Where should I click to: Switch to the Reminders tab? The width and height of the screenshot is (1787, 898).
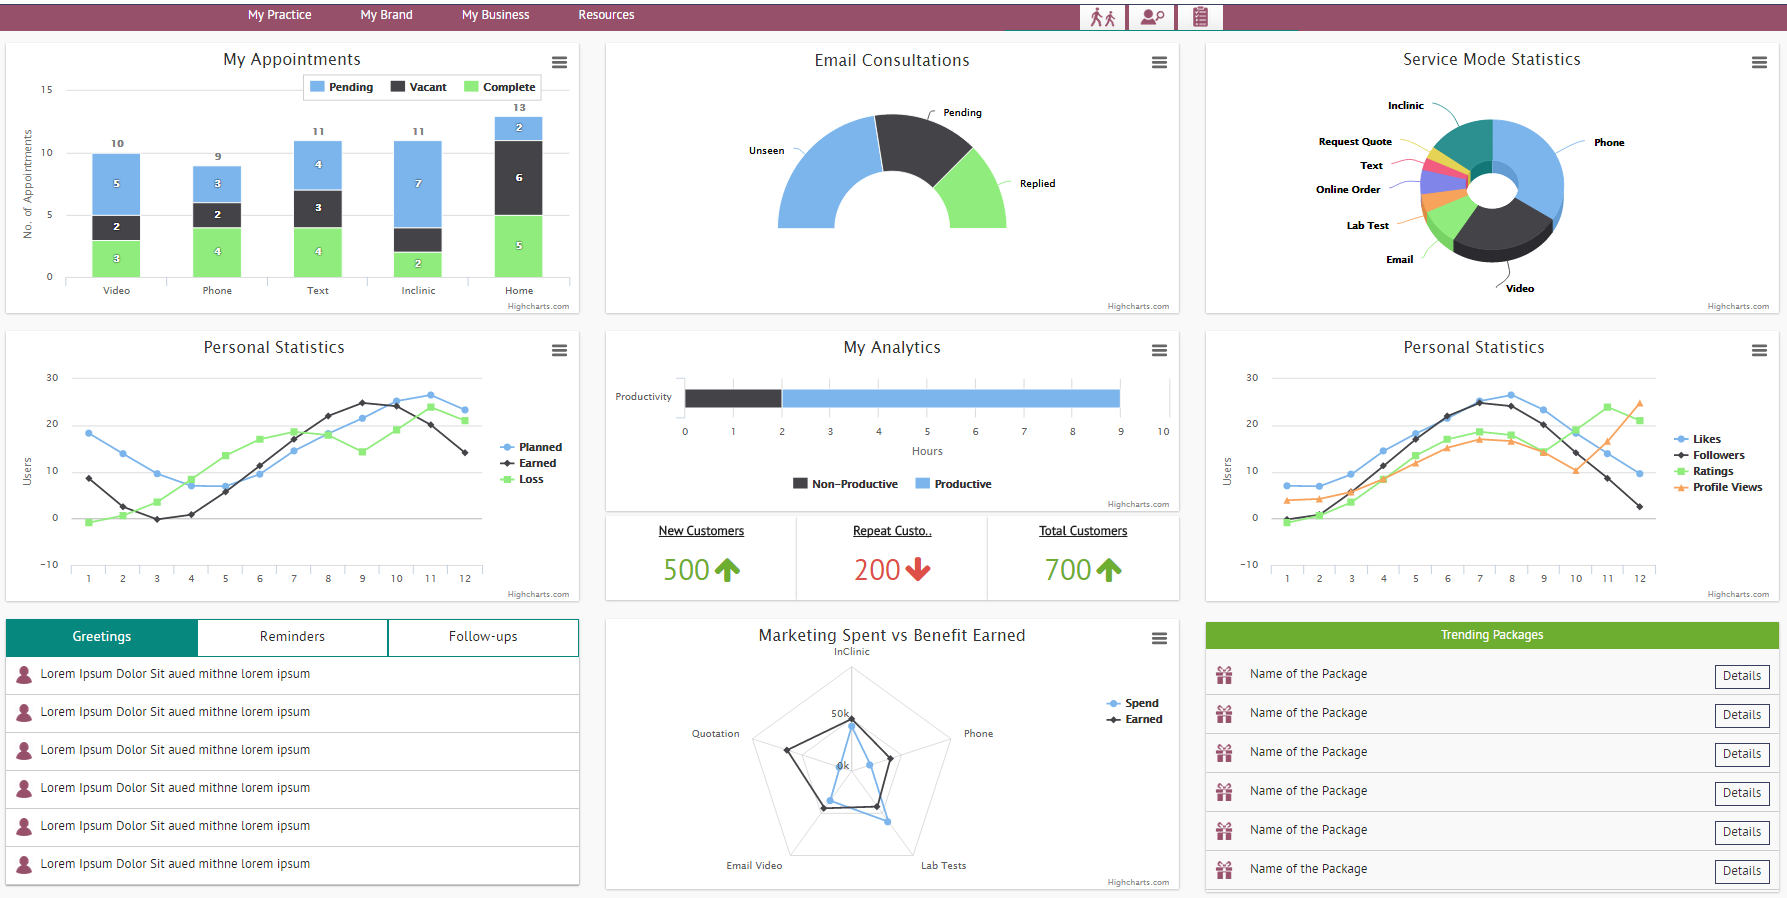(292, 637)
